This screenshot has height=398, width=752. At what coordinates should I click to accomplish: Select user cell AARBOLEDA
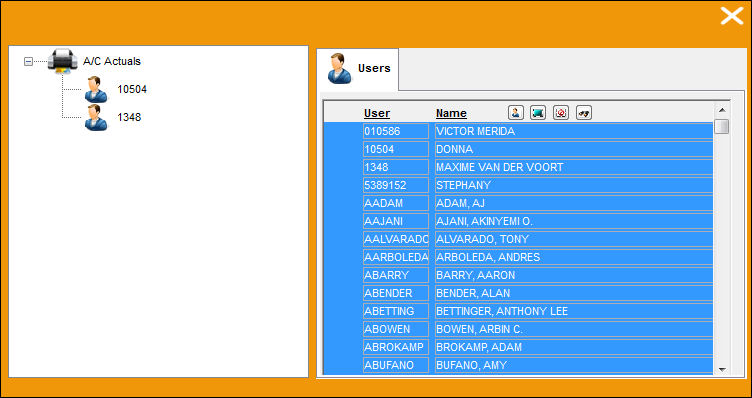[x=396, y=257]
